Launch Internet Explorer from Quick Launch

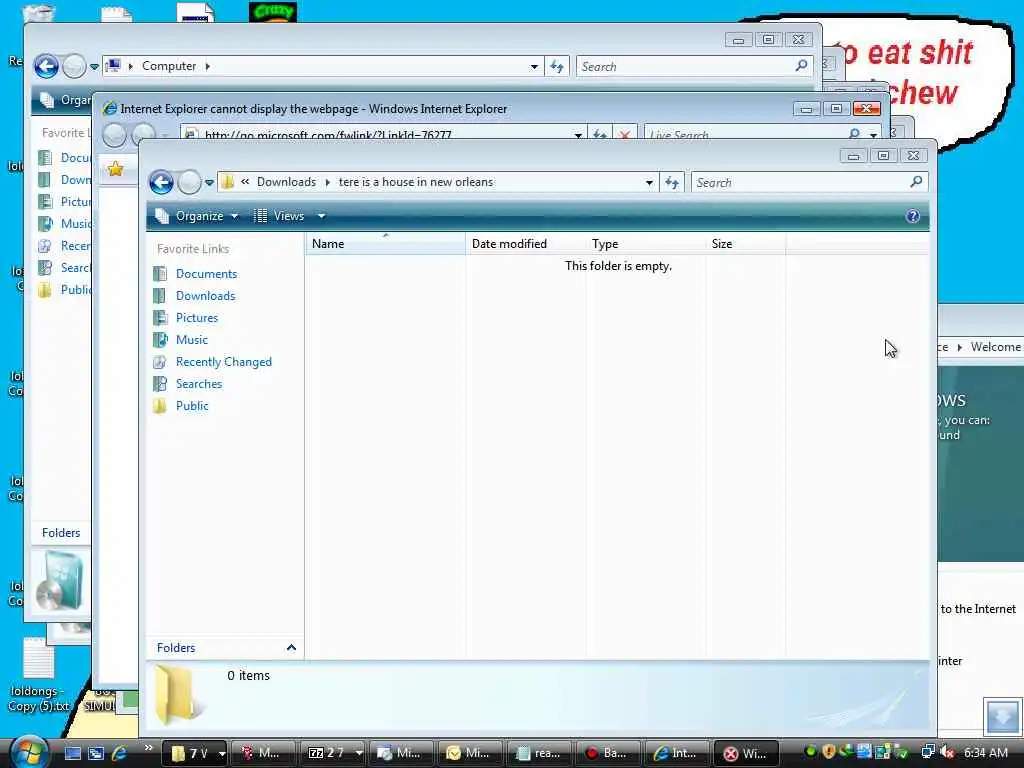[120, 753]
